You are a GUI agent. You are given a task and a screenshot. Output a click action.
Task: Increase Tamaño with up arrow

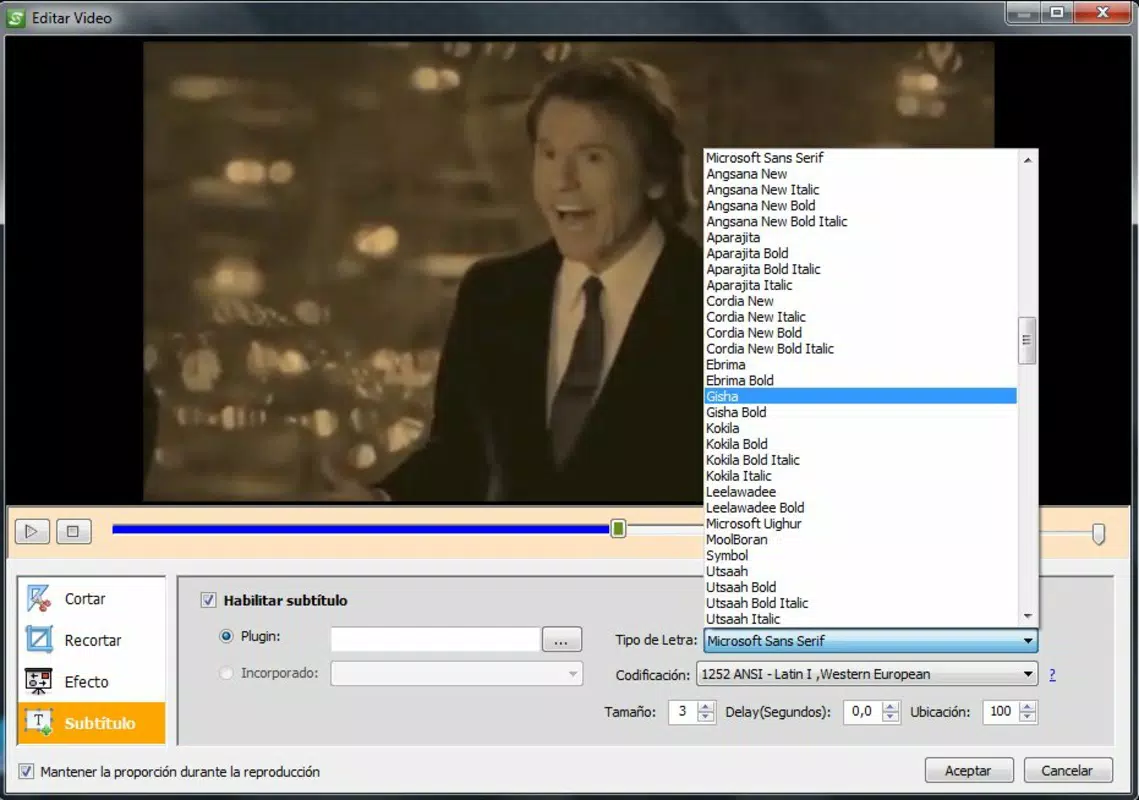point(705,706)
